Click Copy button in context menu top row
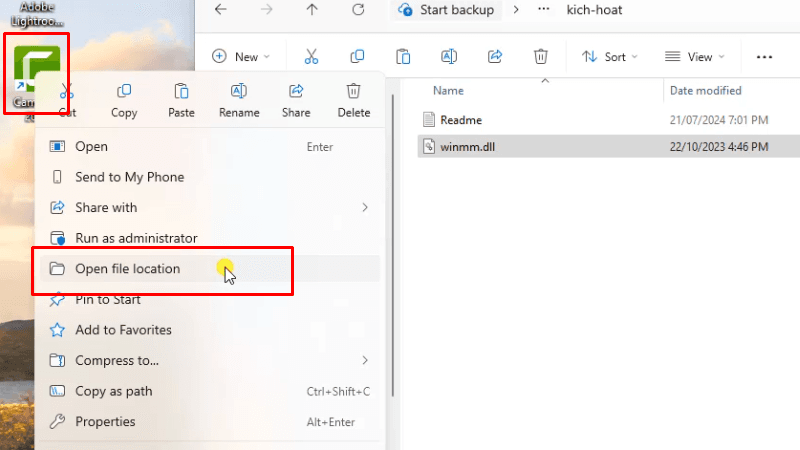 click(x=124, y=100)
